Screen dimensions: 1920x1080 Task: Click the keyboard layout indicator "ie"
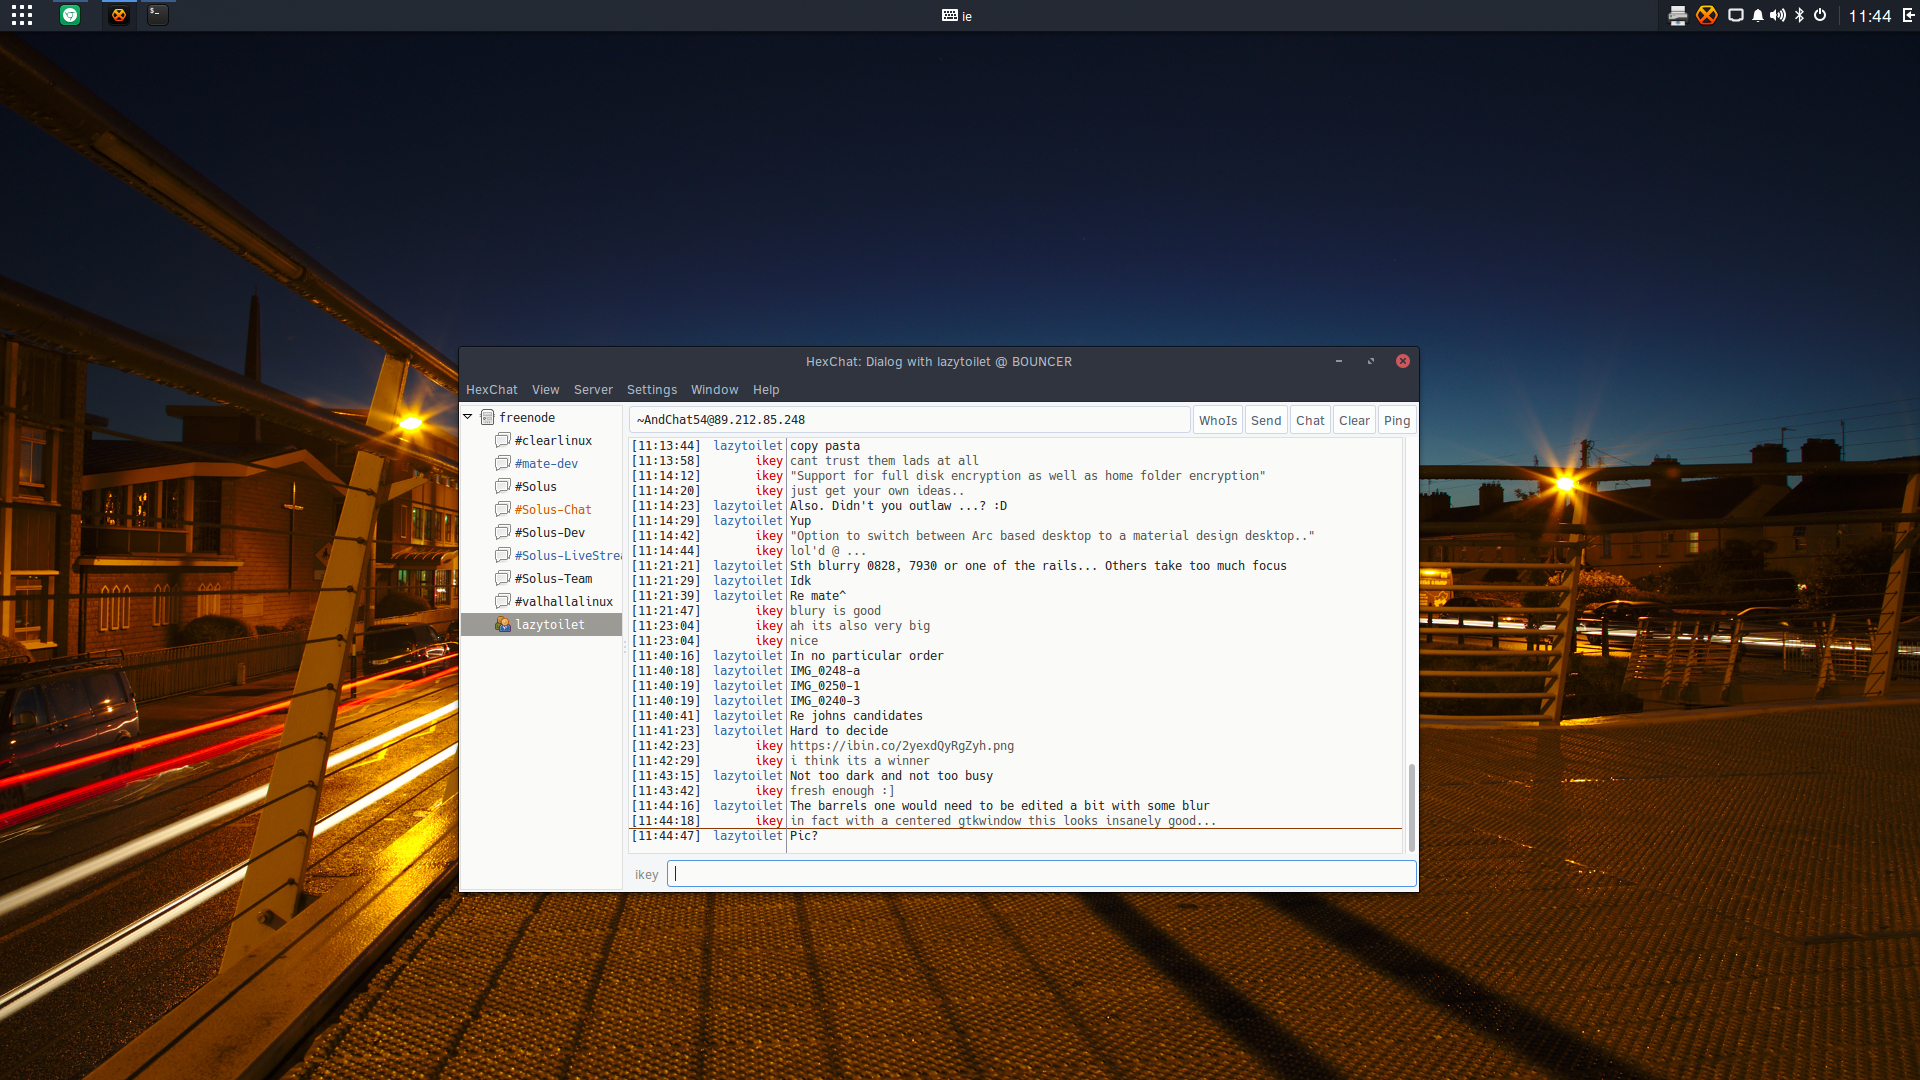coord(957,16)
